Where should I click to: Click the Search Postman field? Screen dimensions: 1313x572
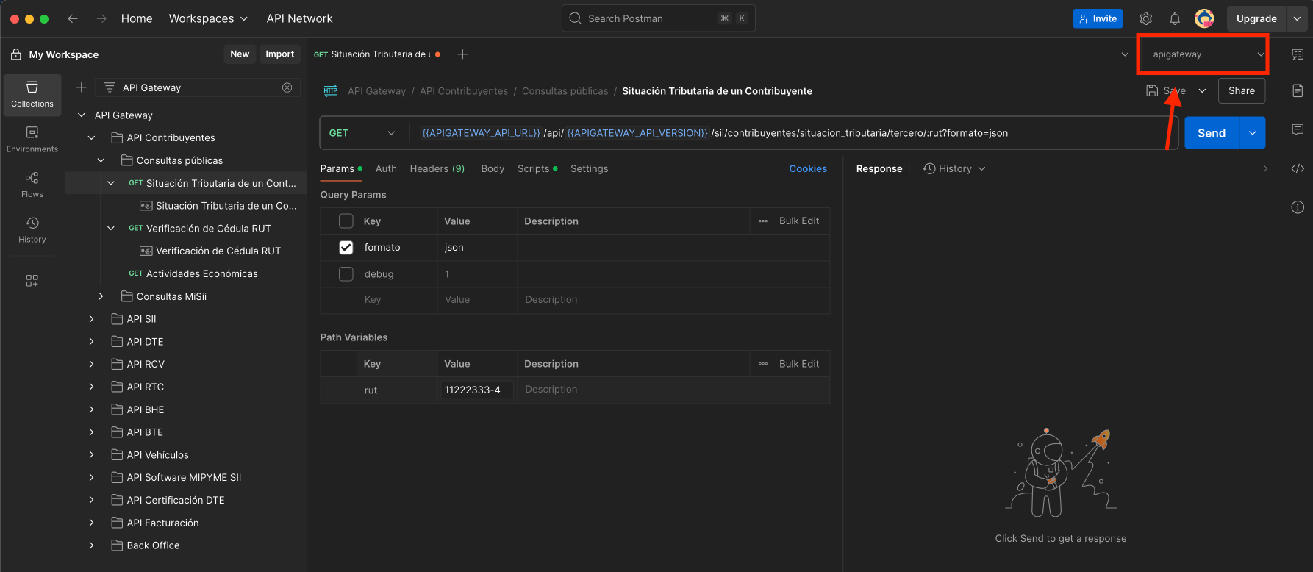(x=658, y=18)
